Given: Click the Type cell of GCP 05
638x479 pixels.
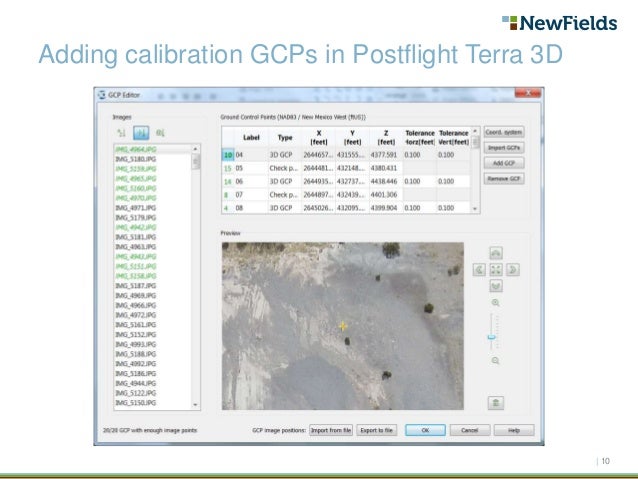Looking at the screenshot, I should [x=285, y=168].
